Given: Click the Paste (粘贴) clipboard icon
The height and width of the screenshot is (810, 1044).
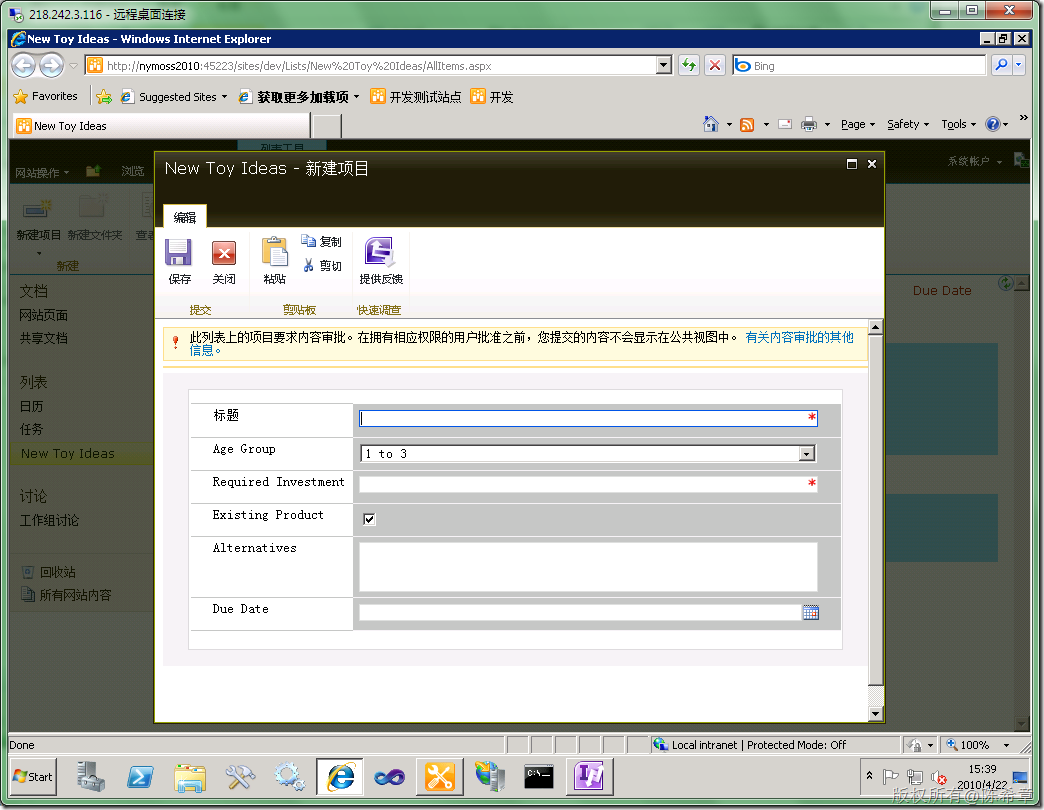Looking at the screenshot, I should pos(274,252).
